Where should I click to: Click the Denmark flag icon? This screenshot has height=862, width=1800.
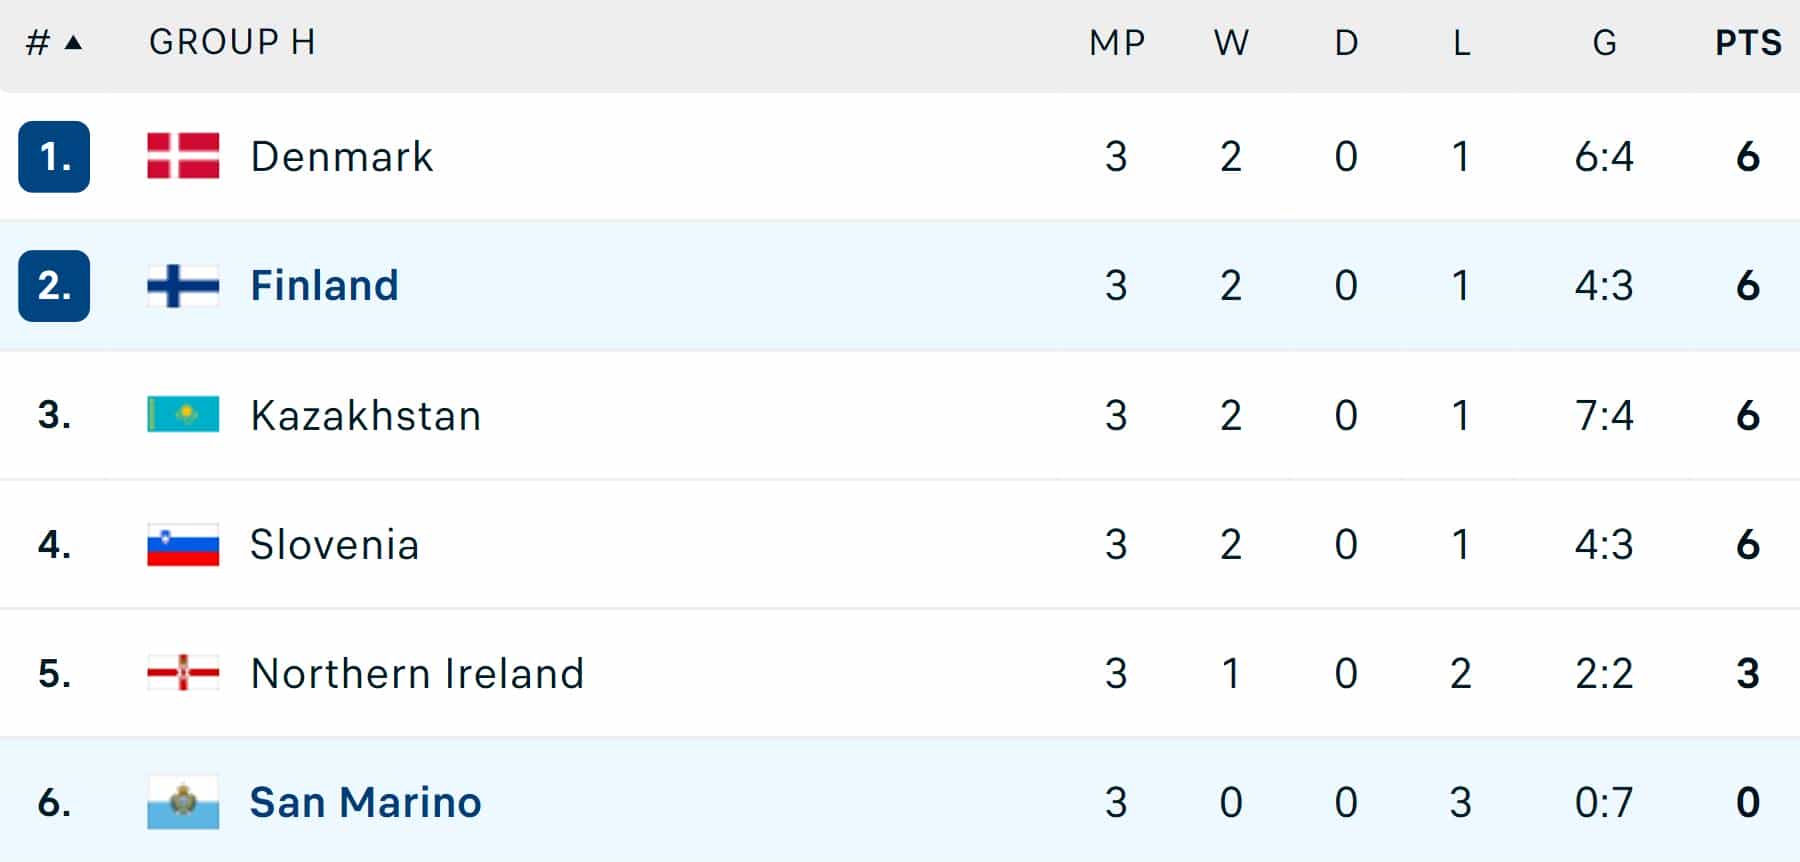tap(183, 156)
